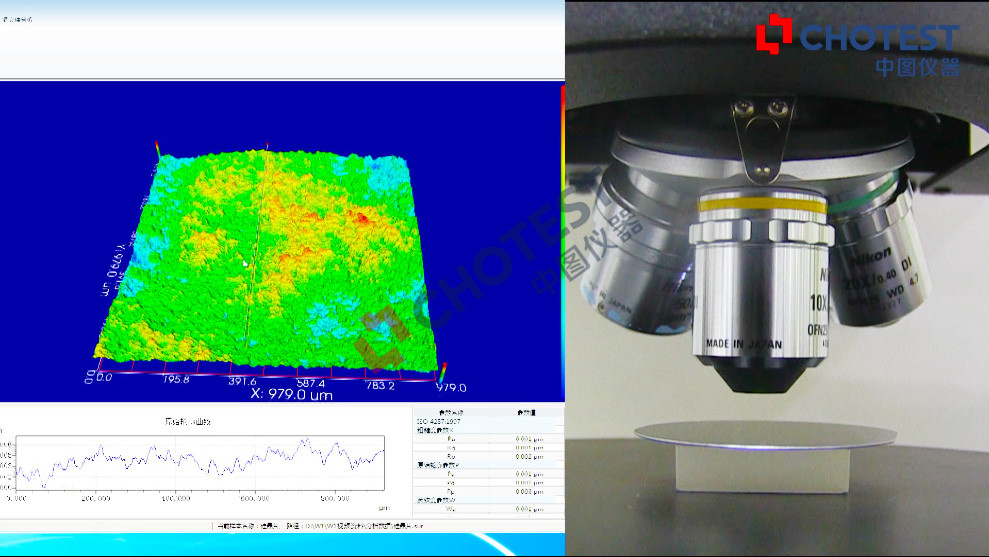Select the Ra parameter row
The image size is (989, 557).
[x=451, y=439]
